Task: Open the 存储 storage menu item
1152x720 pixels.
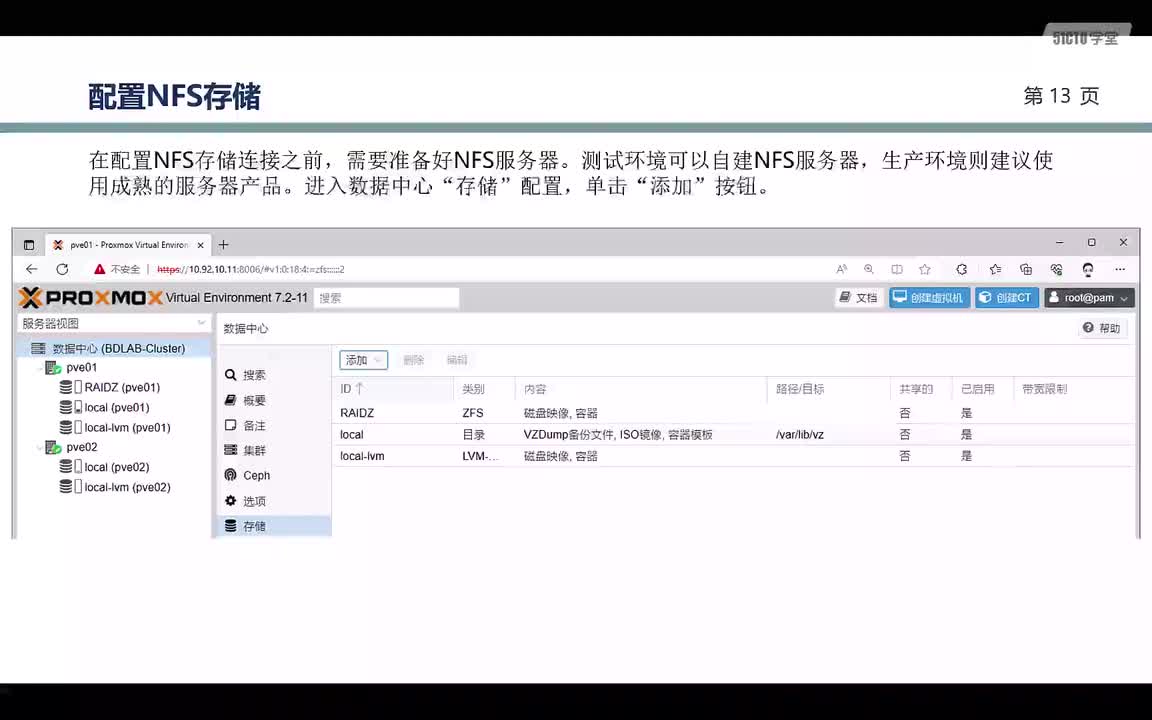Action: coord(274,526)
